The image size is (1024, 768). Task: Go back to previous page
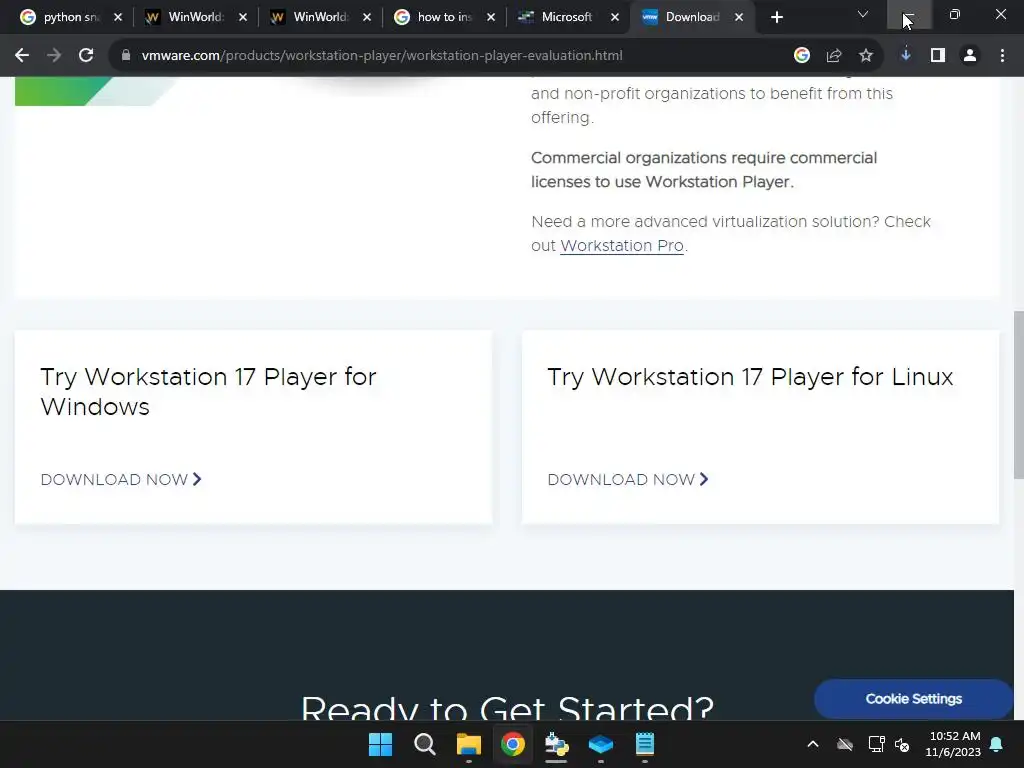point(22,56)
